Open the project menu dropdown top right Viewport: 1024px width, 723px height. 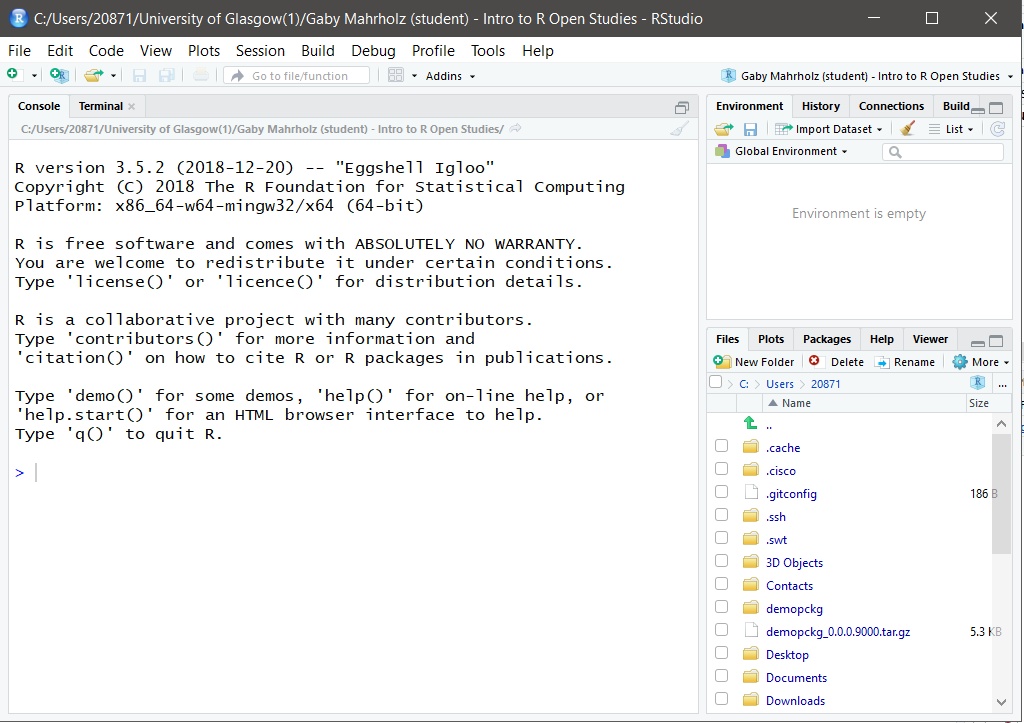coord(1010,76)
